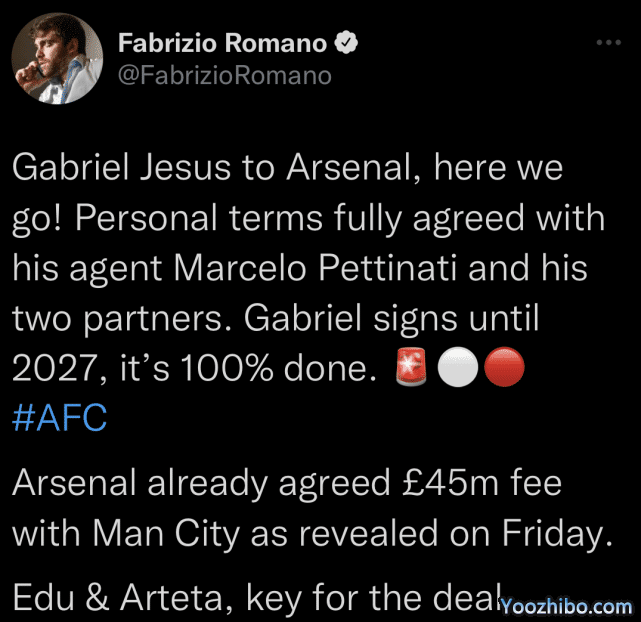Screen dimensions: 641x622
Task: Click the word "Friday" in the tweet
Action: pyautogui.click(x=548, y=535)
